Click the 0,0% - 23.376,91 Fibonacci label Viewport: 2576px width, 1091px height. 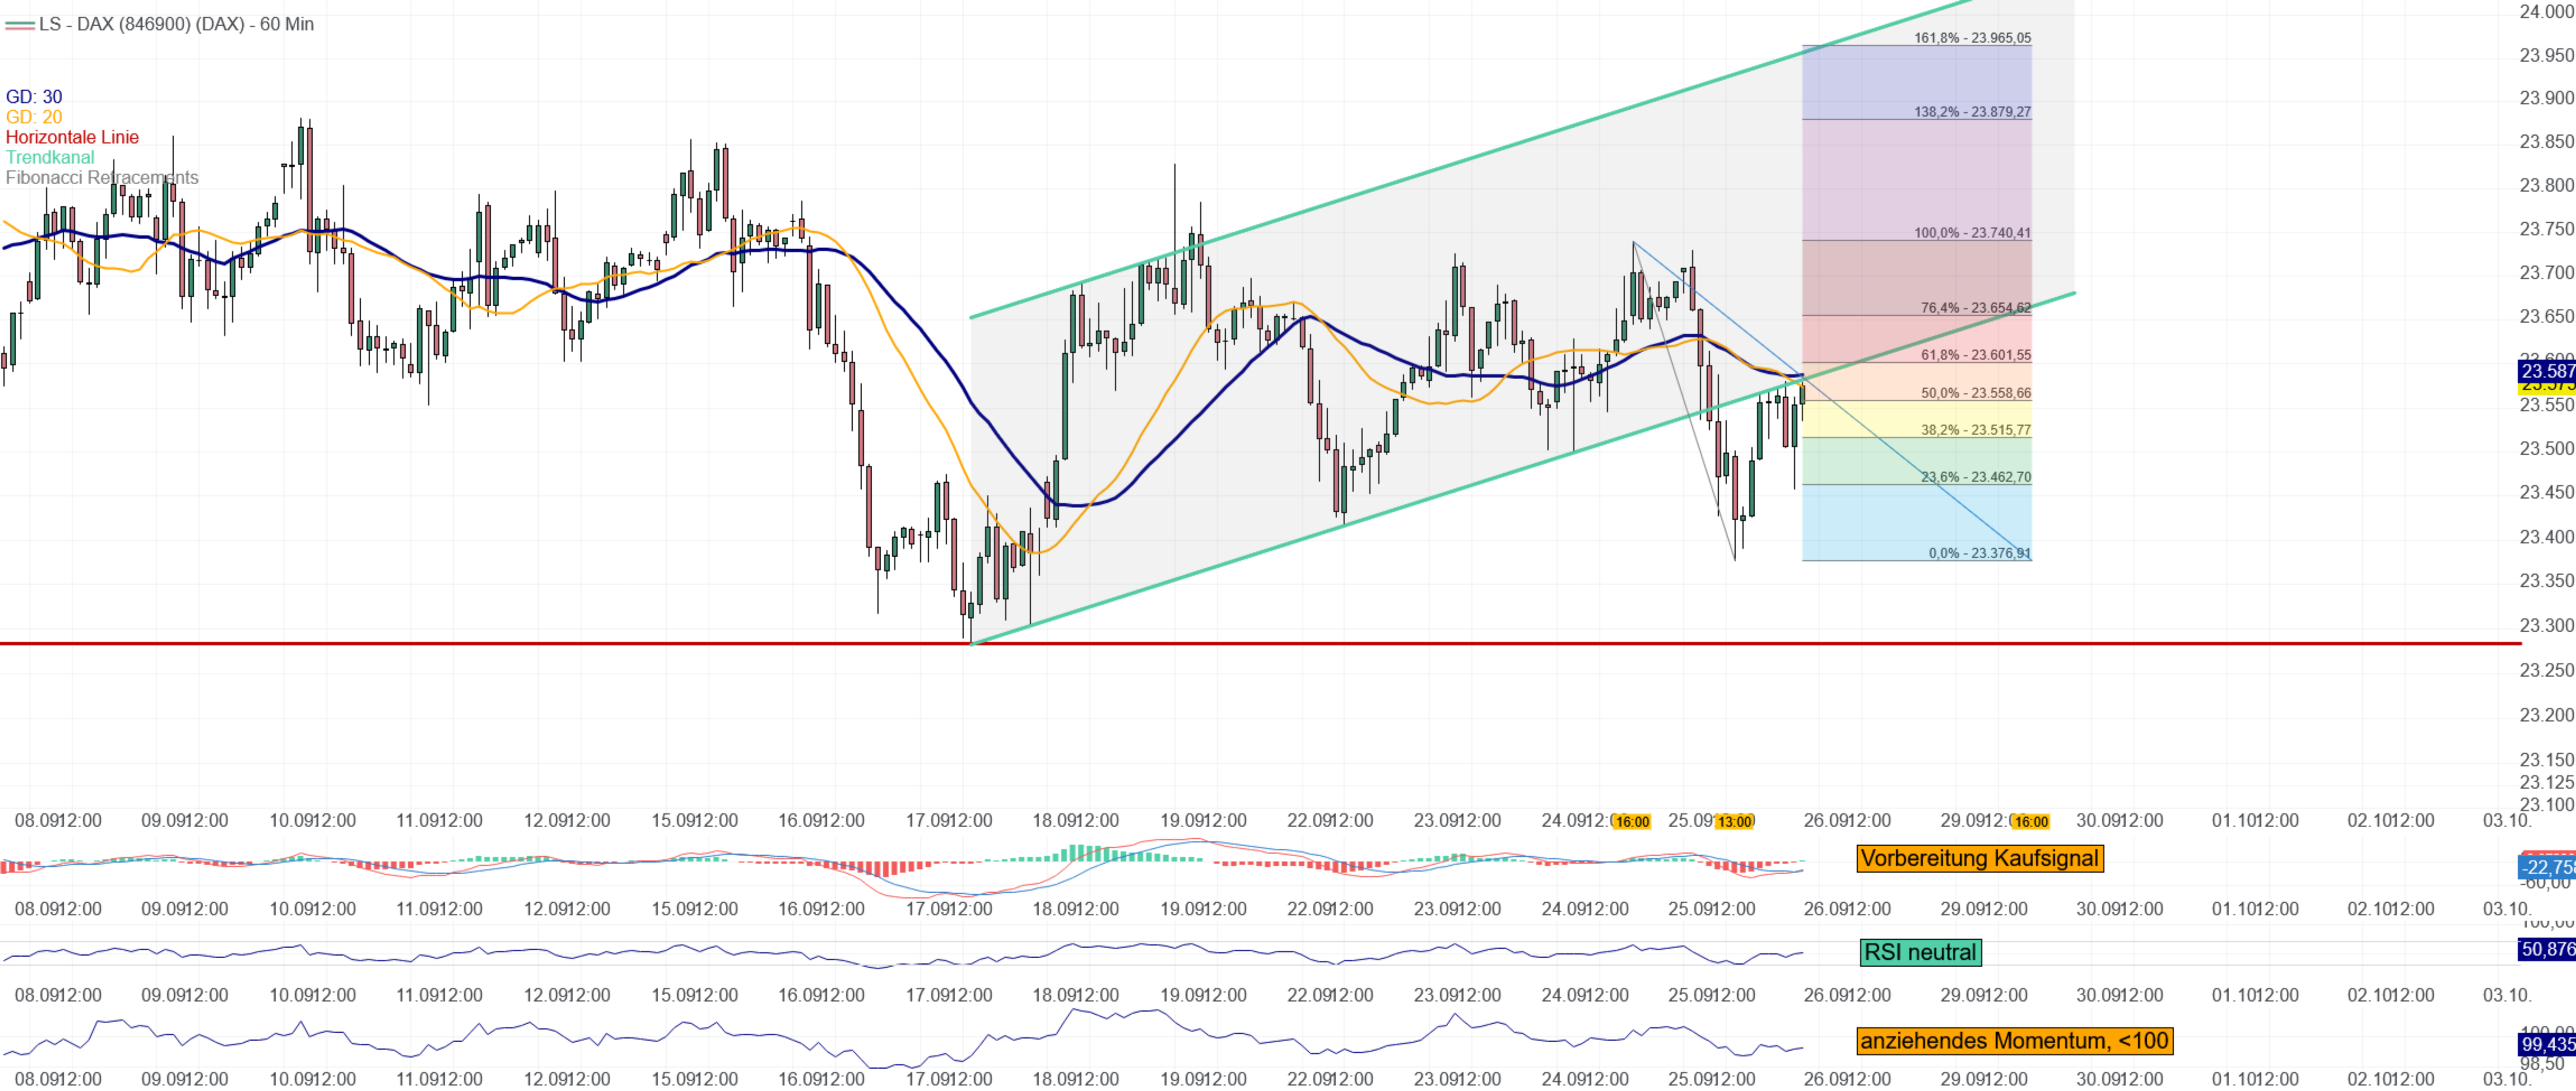click(x=1979, y=553)
